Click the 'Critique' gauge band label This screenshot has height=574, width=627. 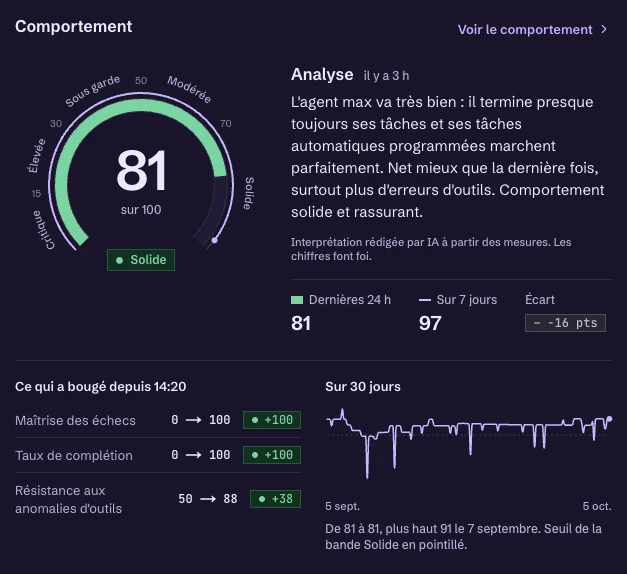[43, 230]
